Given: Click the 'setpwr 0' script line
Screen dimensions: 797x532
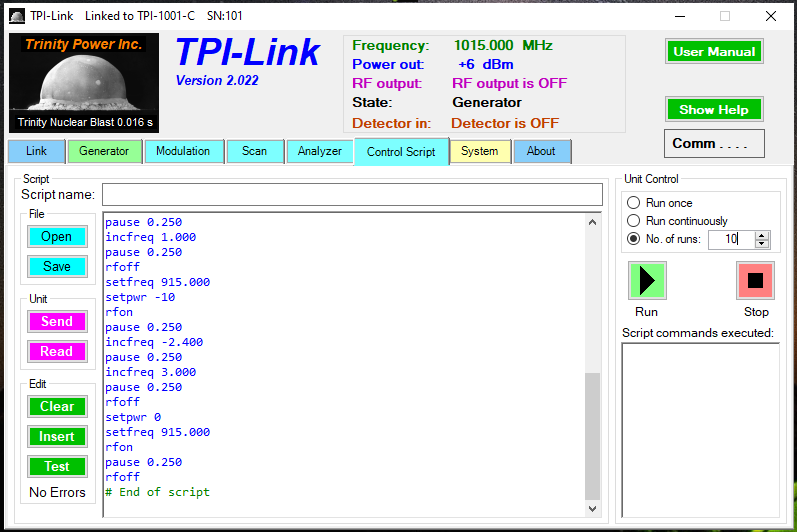Looking at the screenshot, I should coord(133,417).
